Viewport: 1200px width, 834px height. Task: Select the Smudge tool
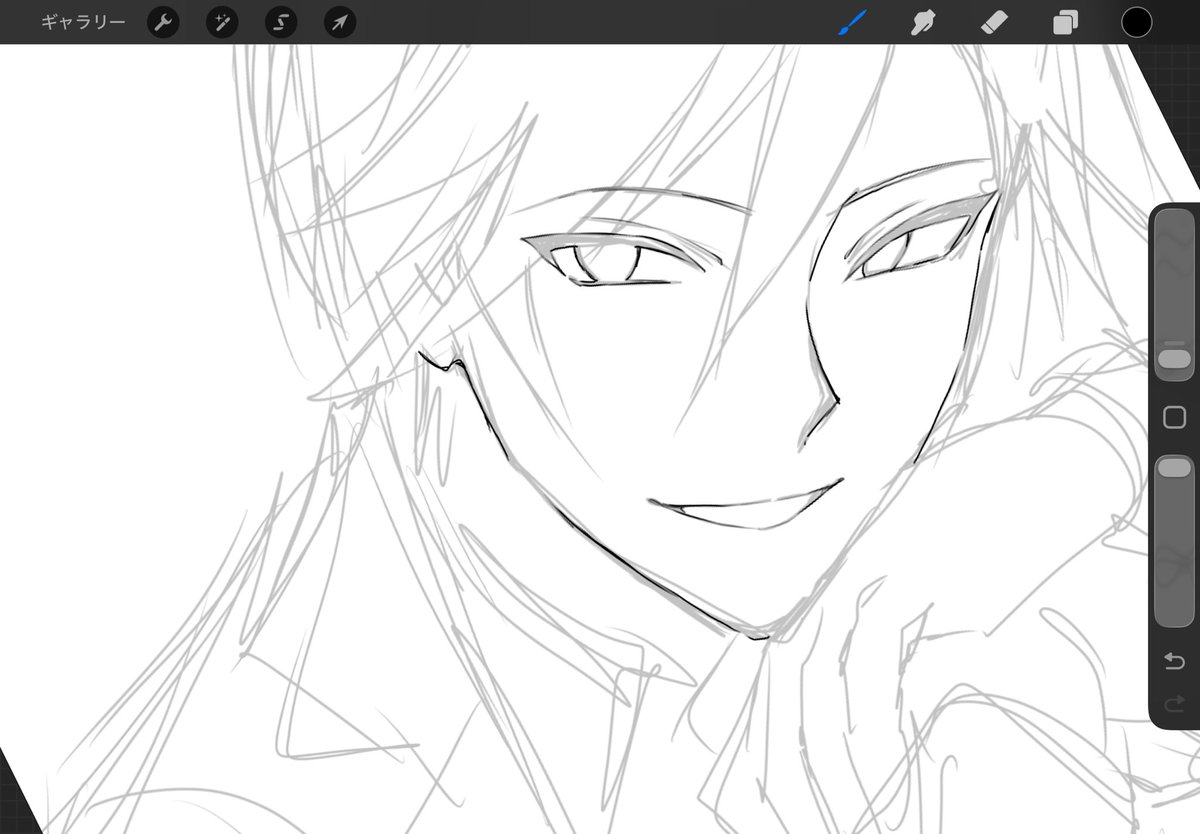click(x=923, y=22)
